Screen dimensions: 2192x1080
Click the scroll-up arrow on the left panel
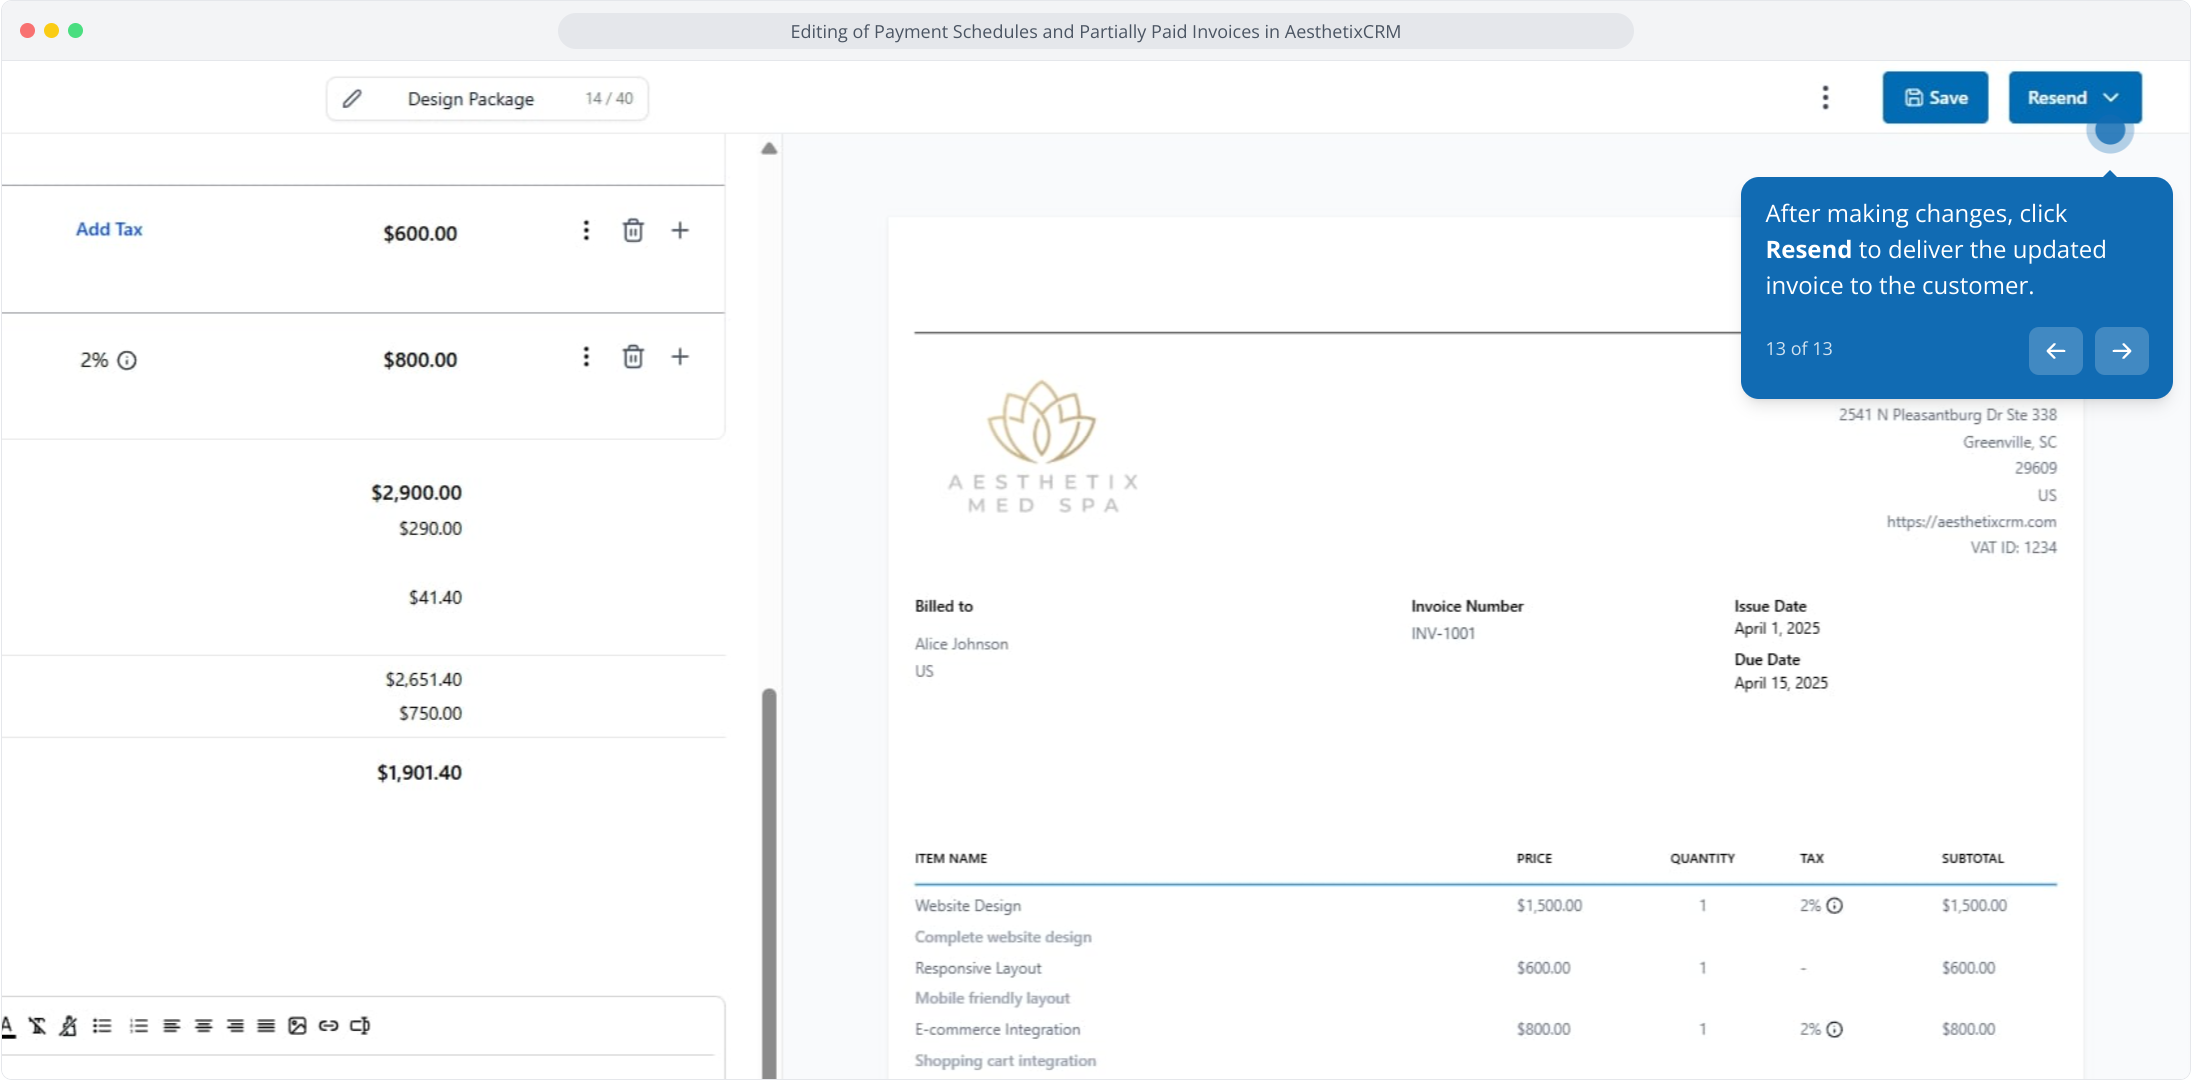(768, 149)
